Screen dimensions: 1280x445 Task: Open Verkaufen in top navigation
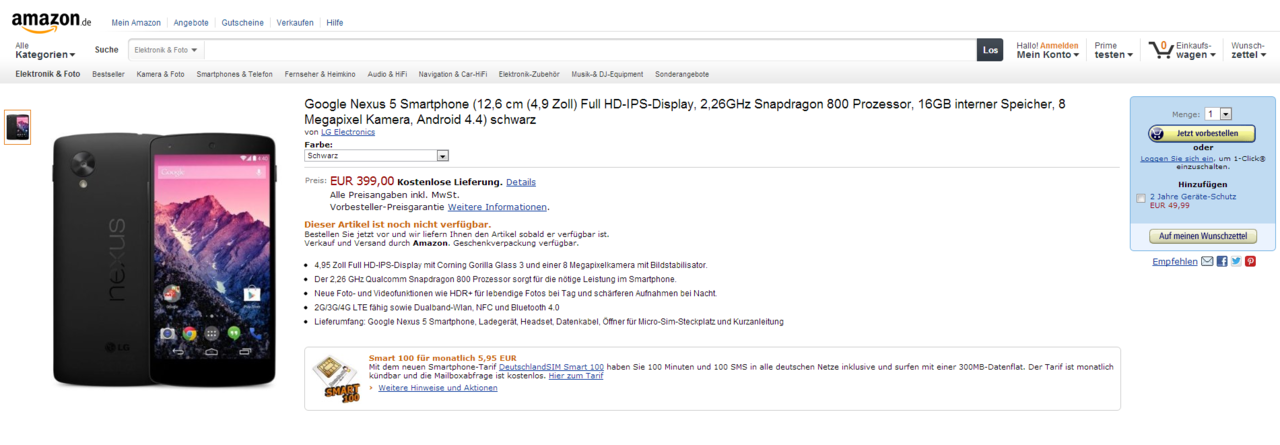click(295, 22)
